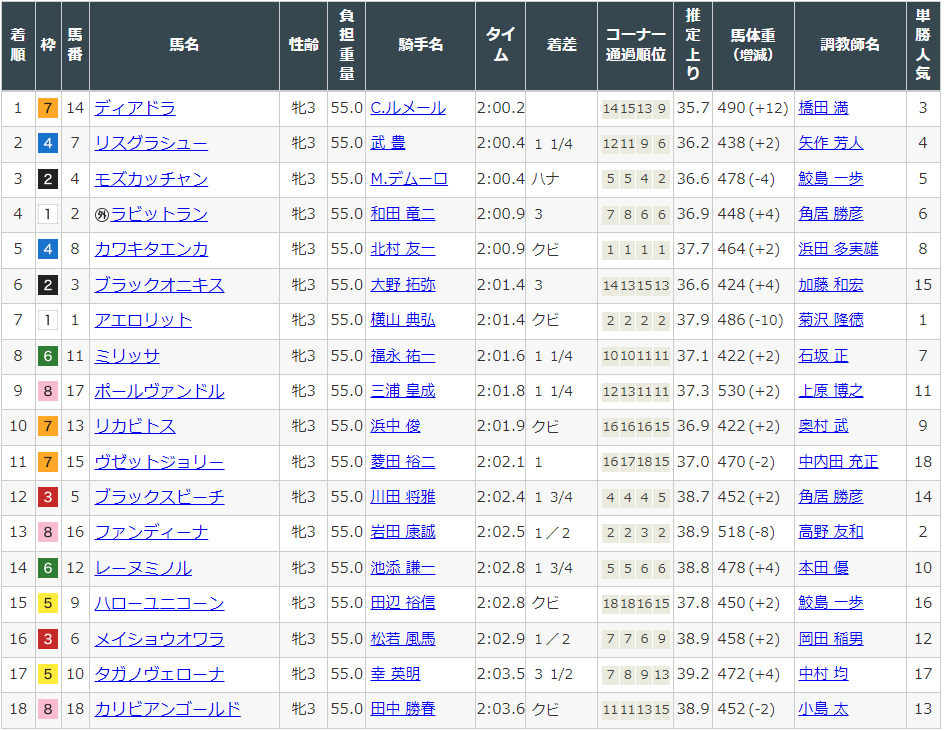This screenshot has width=944, height=731.
Task: Click the 騎手名 column header
Action: point(420,45)
